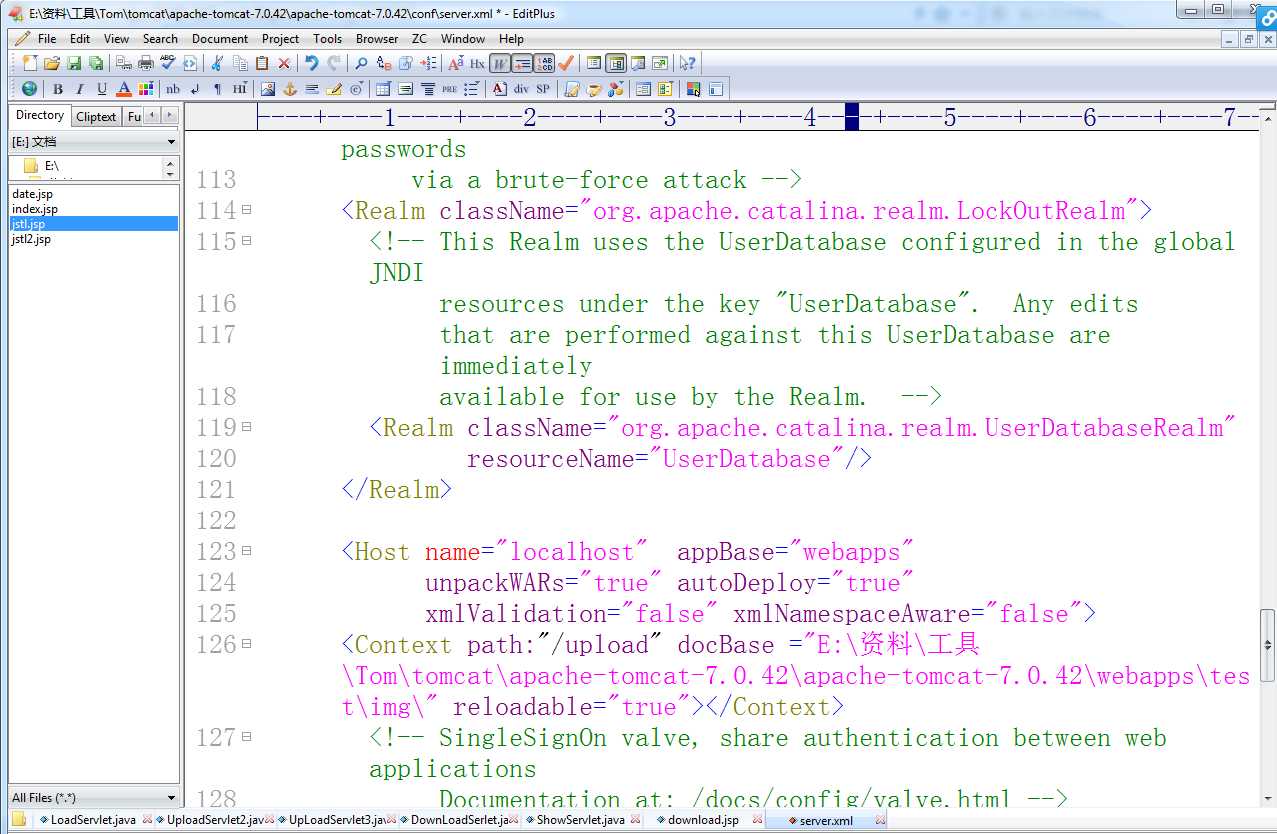Close the server.xml document tab
Screen dimensions: 1277x834
880,820
